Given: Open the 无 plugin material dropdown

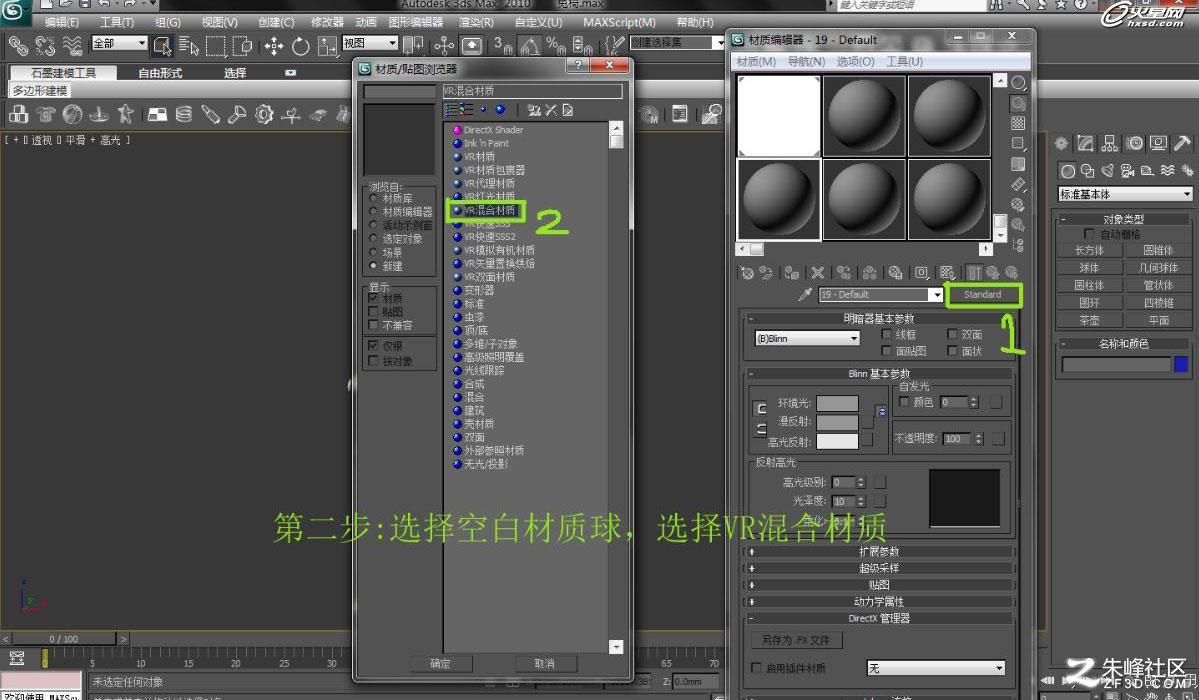Looking at the screenshot, I should [x=936, y=669].
